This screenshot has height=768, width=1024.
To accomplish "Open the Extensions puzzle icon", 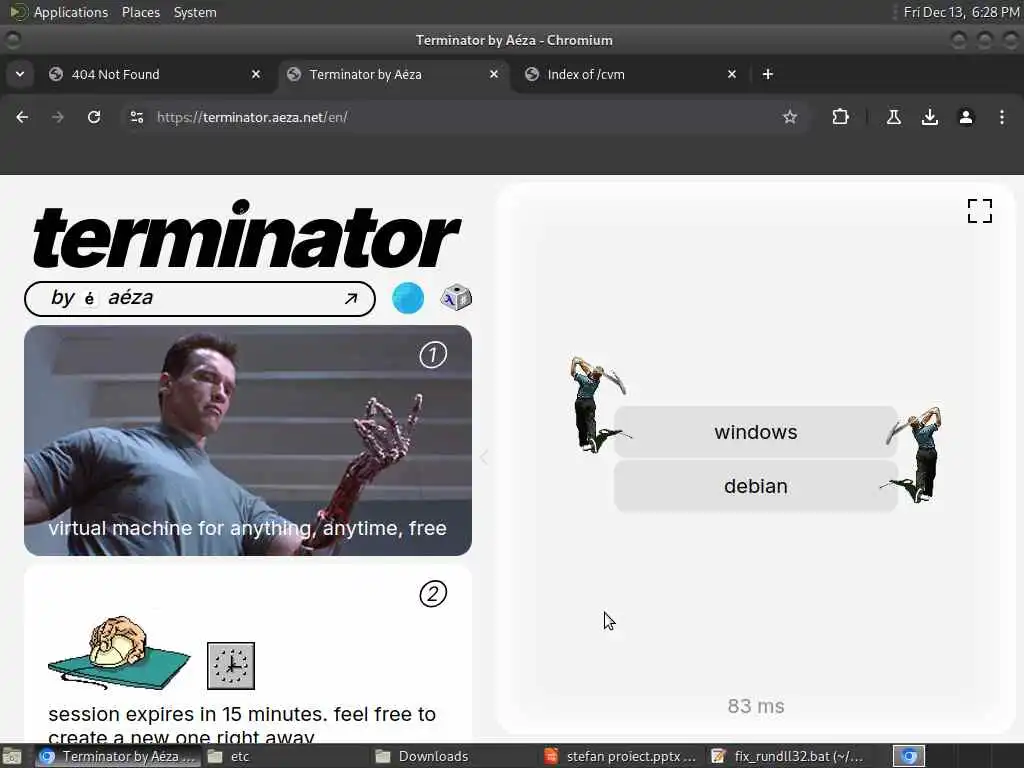I will [840, 117].
